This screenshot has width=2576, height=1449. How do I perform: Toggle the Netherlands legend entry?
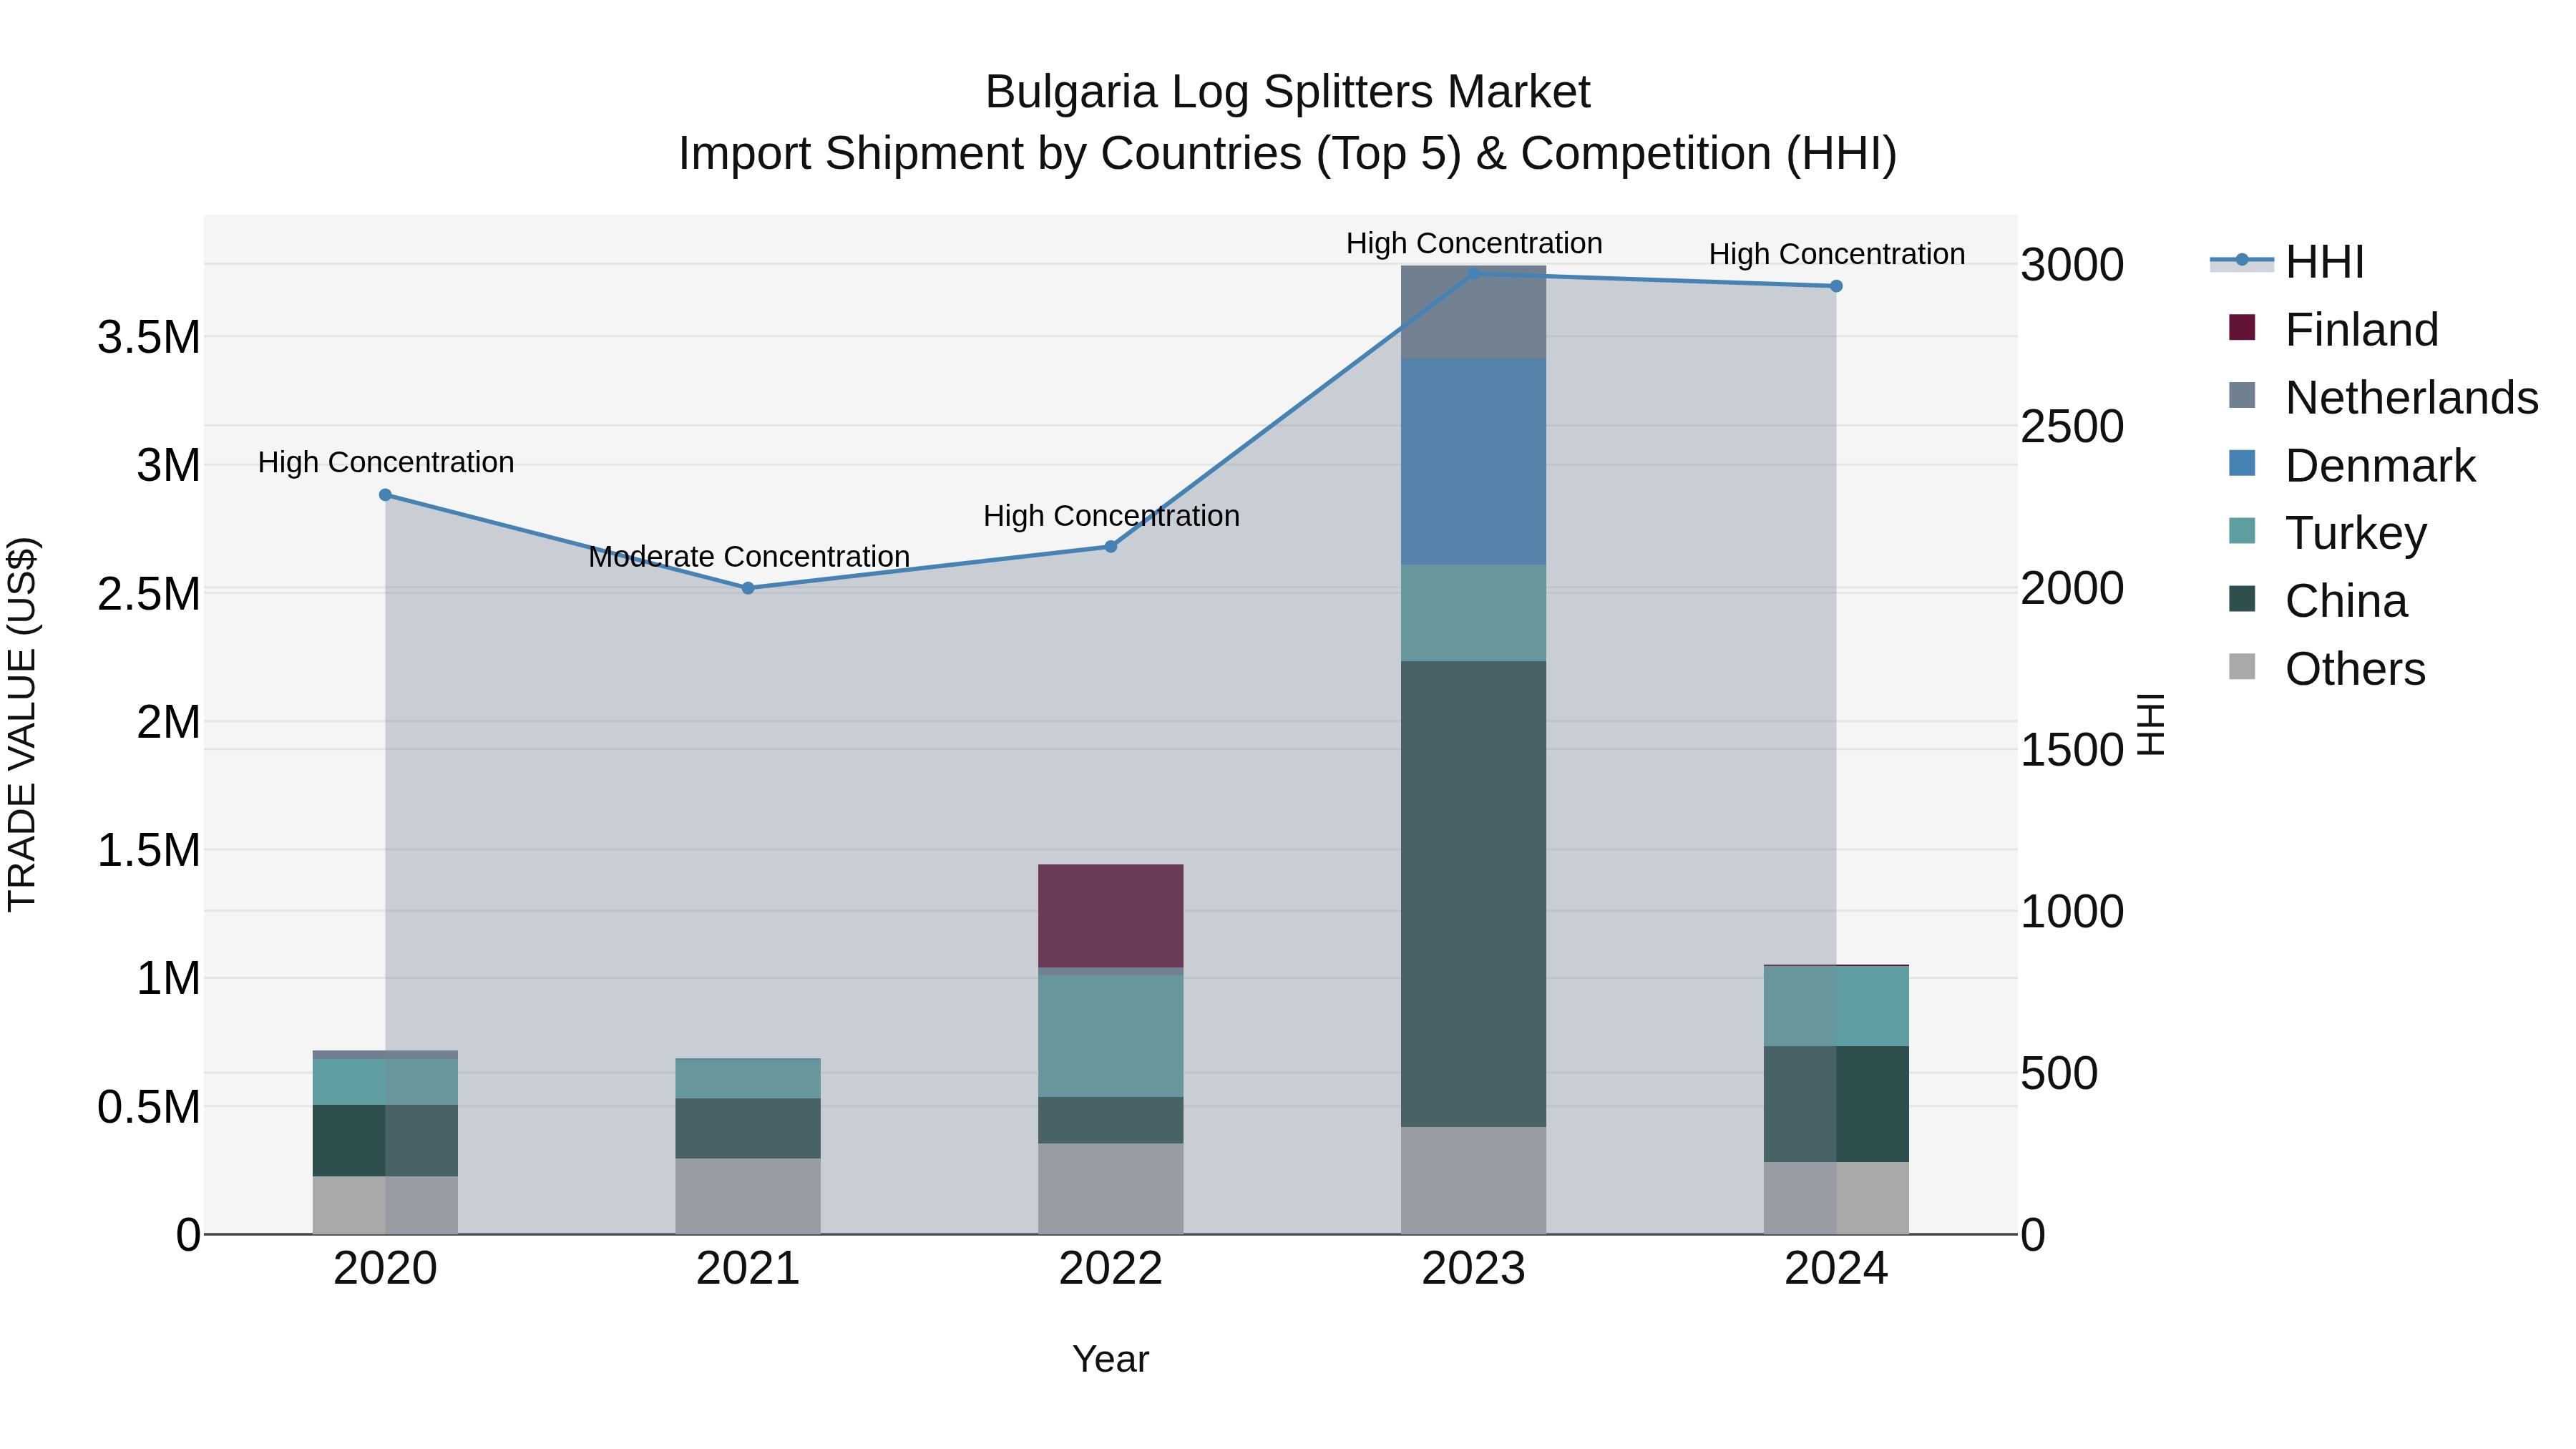click(x=2384, y=397)
